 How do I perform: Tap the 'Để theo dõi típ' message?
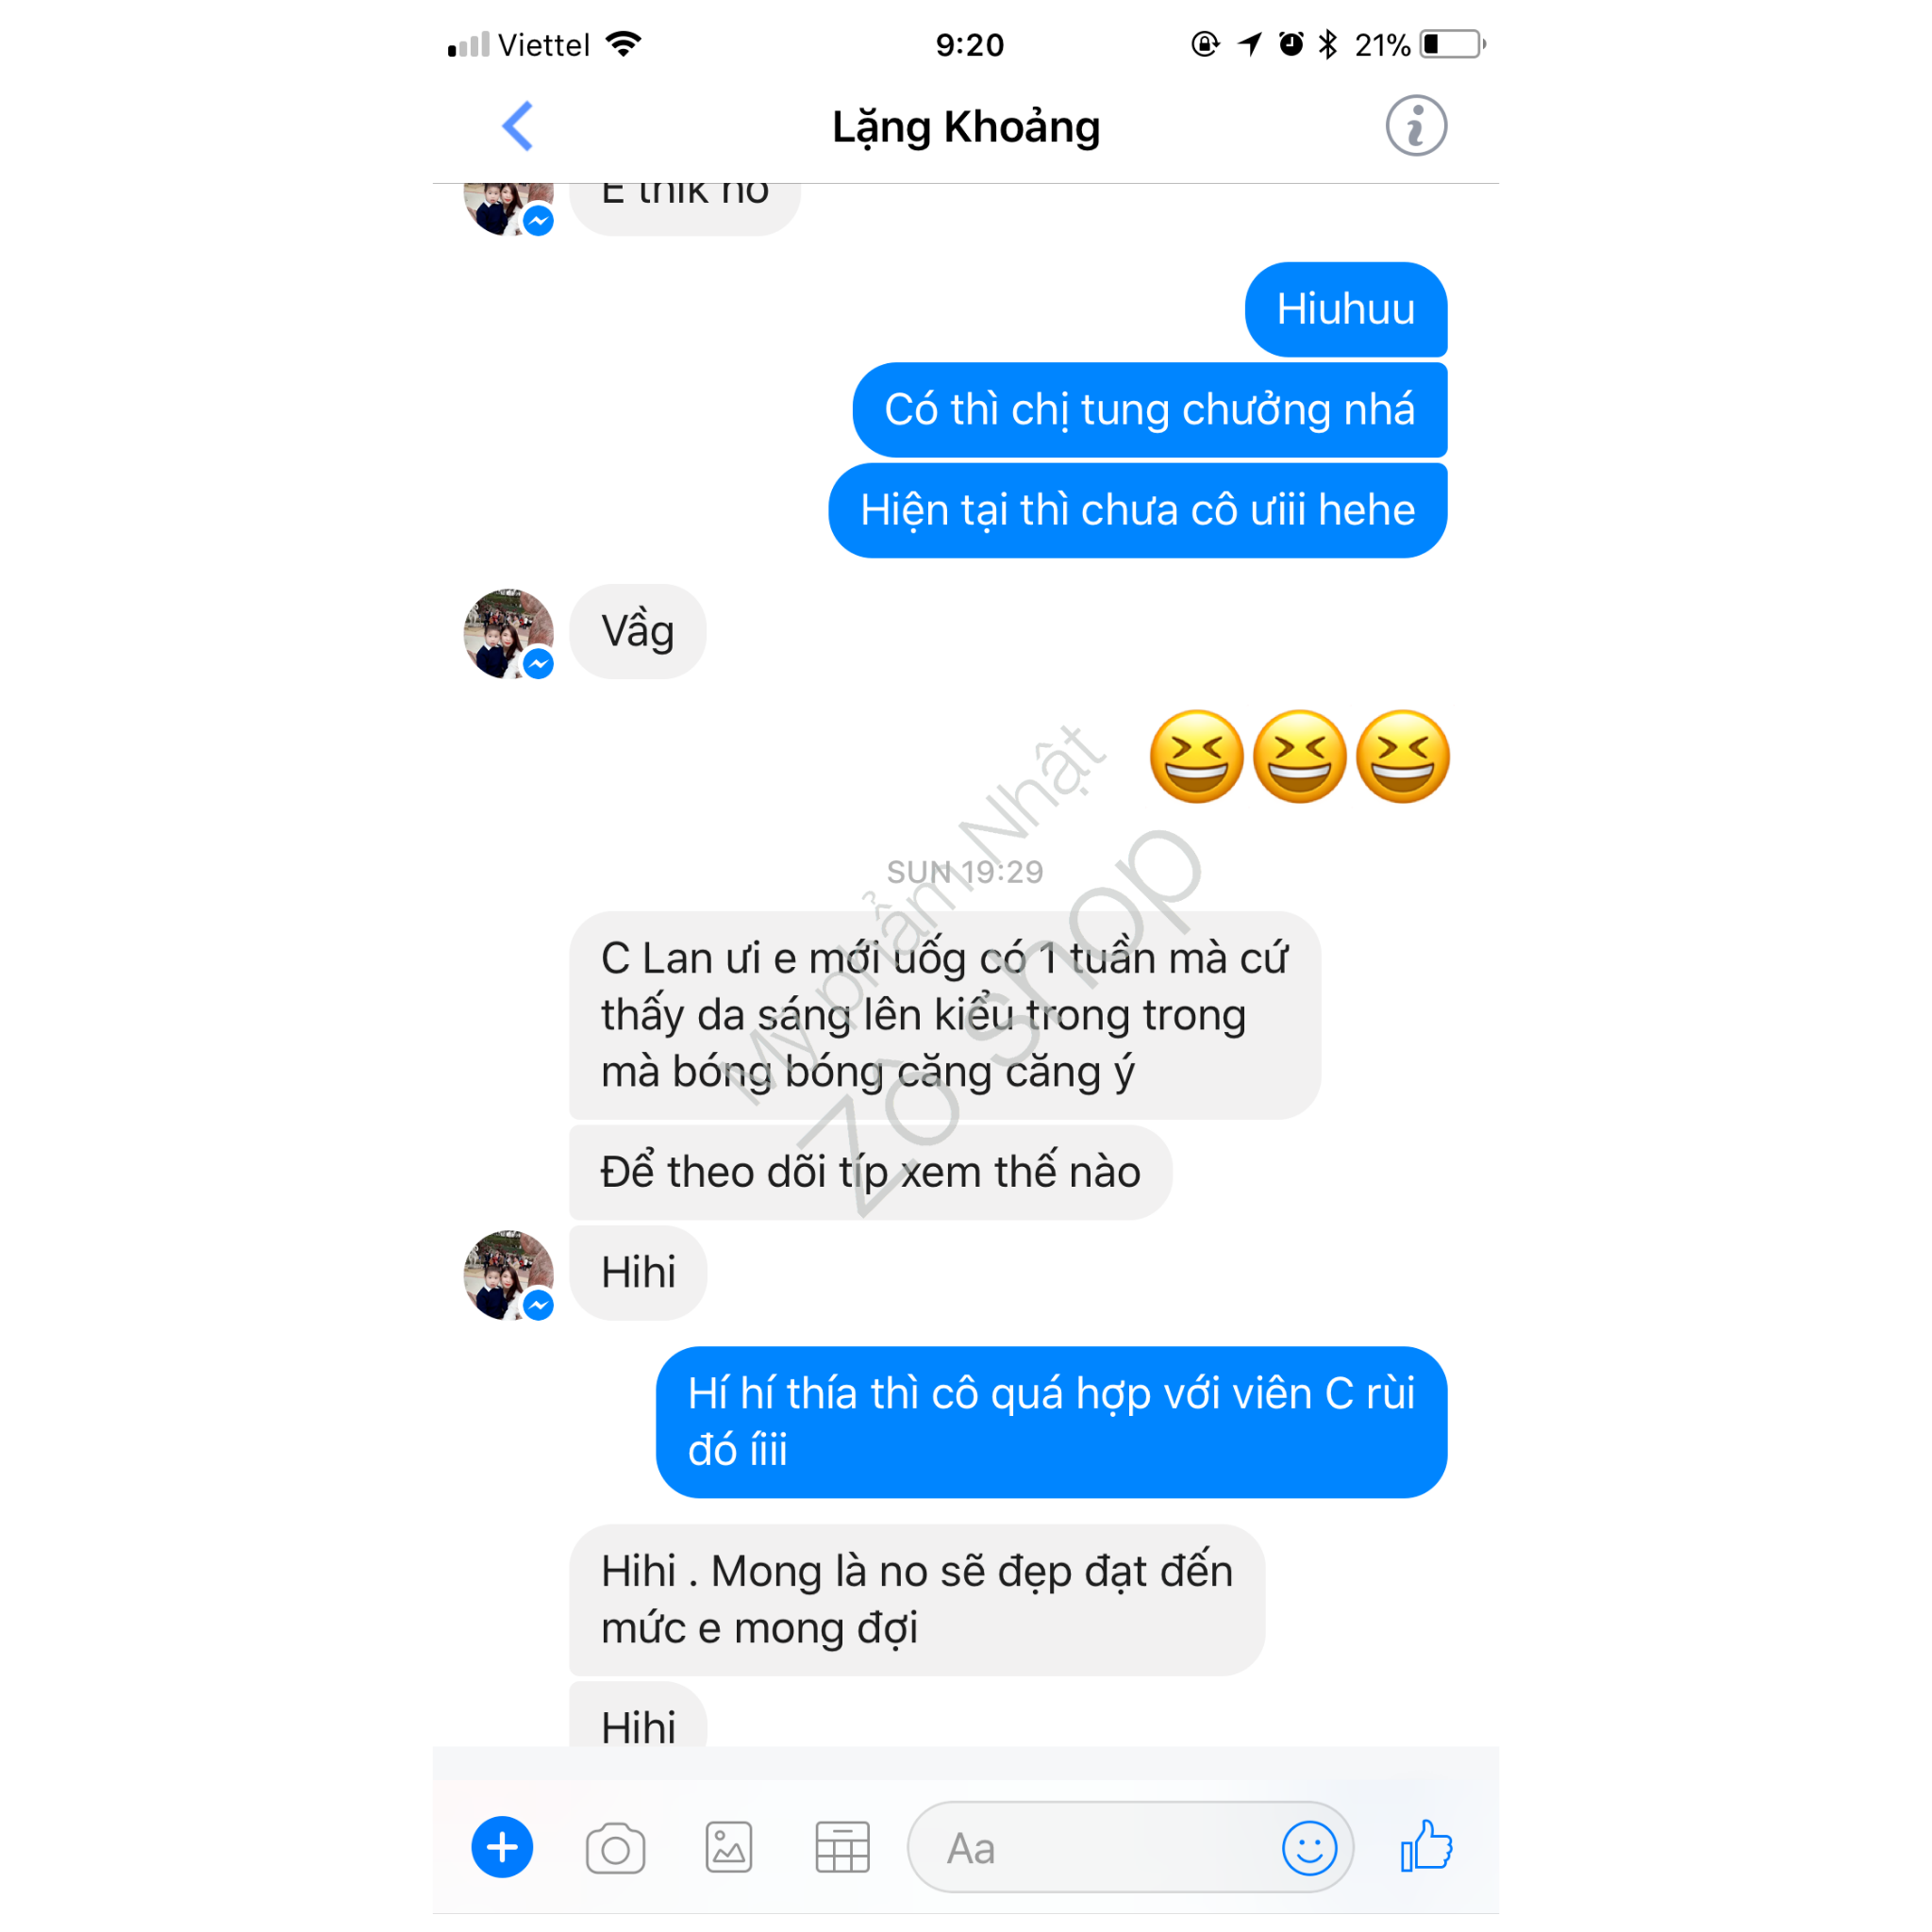point(870,1172)
